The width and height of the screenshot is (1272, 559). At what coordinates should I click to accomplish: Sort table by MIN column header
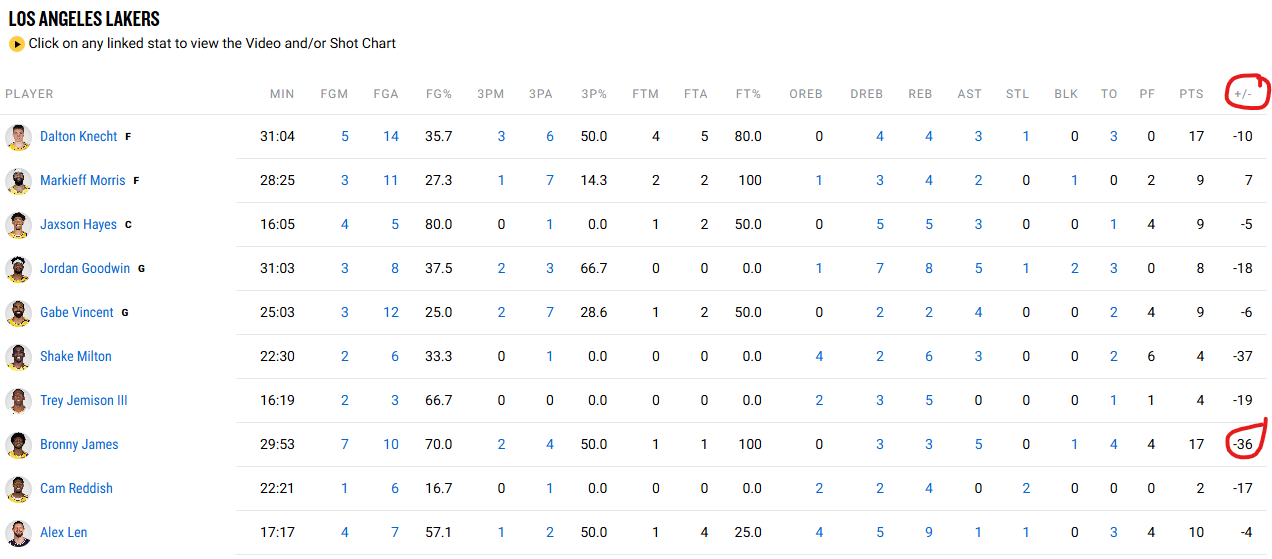pyautogui.click(x=282, y=94)
